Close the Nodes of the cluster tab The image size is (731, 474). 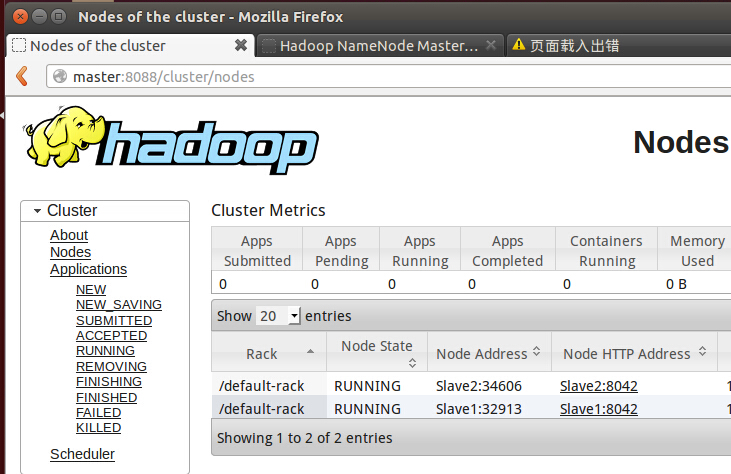pos(241,45)
